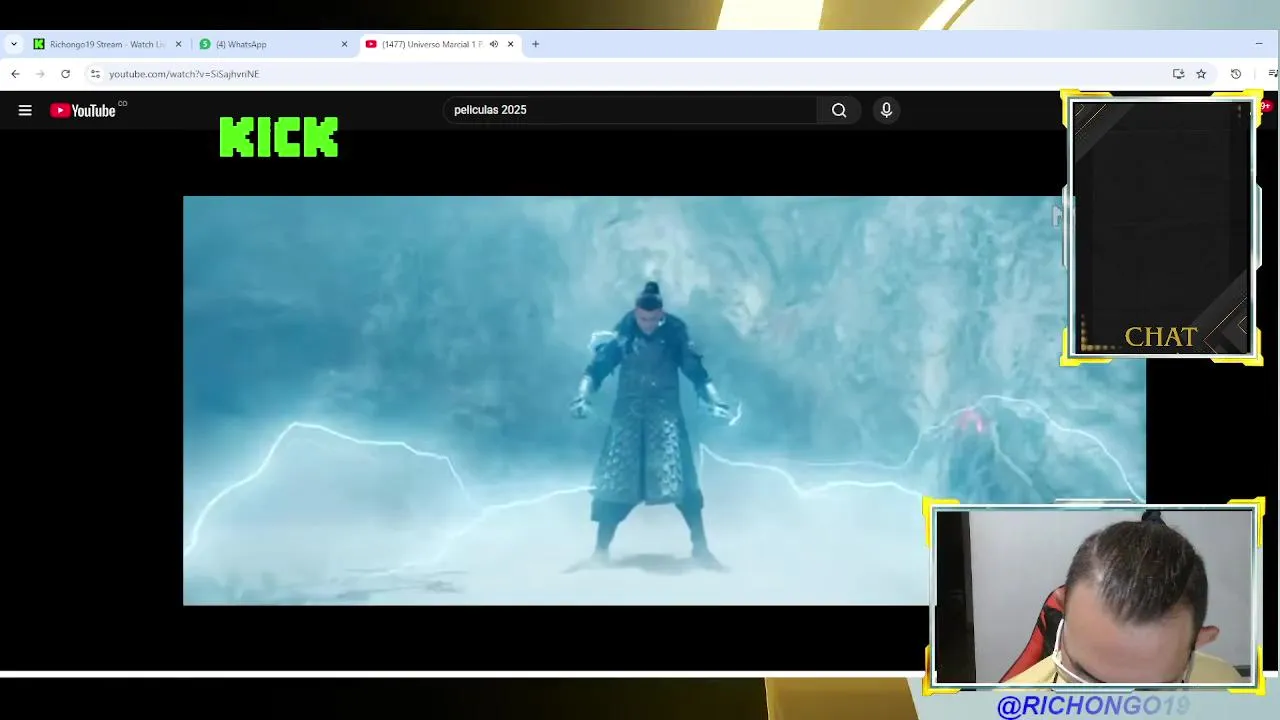1280x720 pixels.
Task: Open the browser side panel icon
Action: pos(1272,74)
